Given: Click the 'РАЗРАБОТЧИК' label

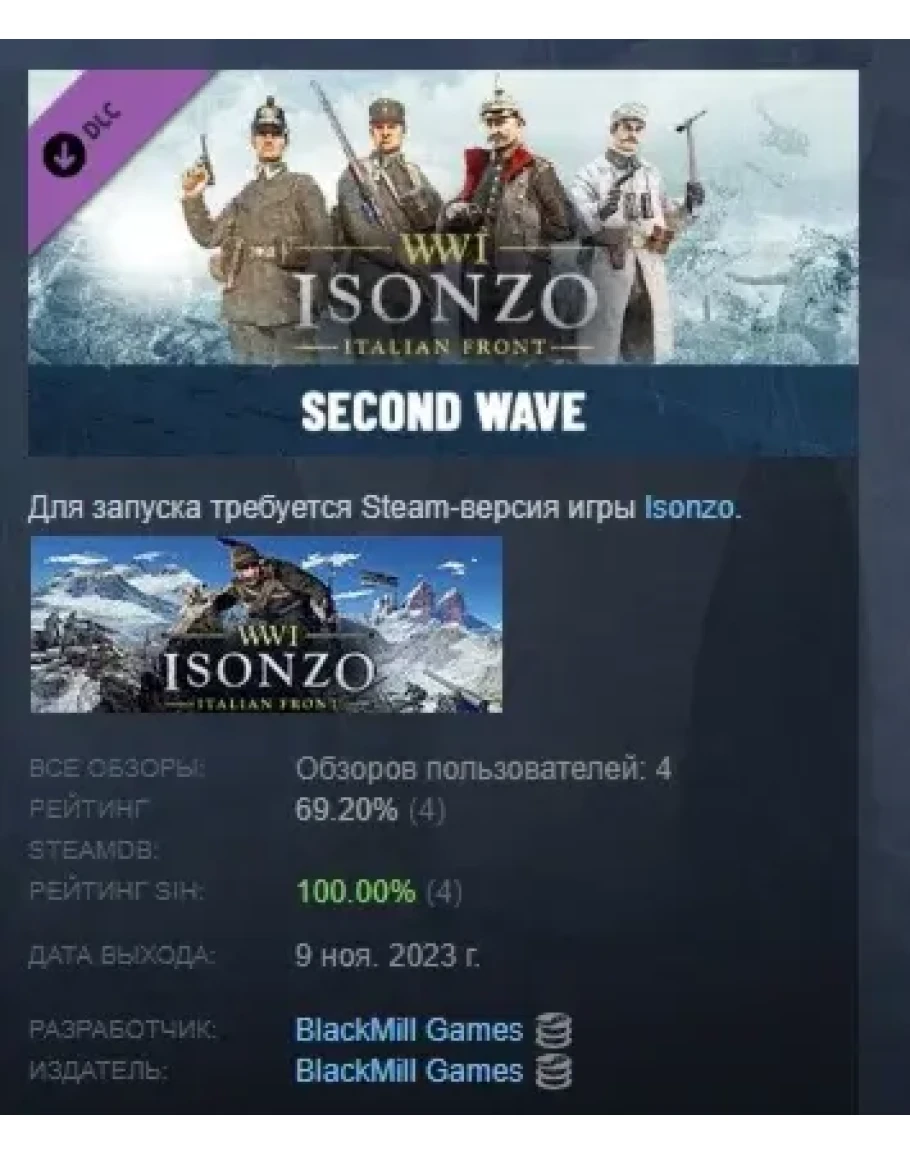Looking at the screenshot, I should pos(123,1029).
